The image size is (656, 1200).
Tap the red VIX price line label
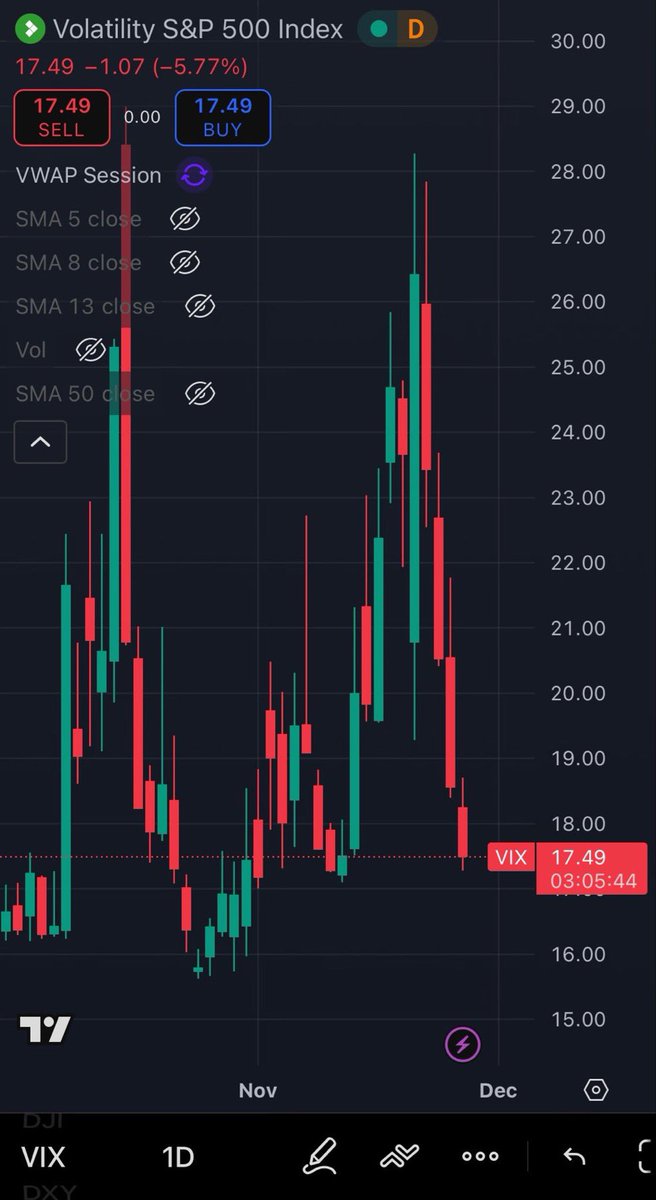(510, 857)
